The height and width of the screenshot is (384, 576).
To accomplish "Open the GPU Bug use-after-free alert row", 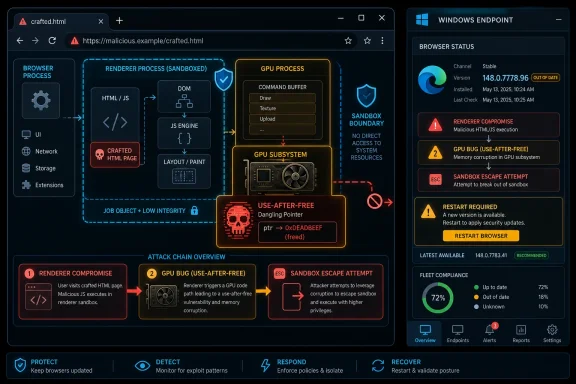I will click(489, 152).
